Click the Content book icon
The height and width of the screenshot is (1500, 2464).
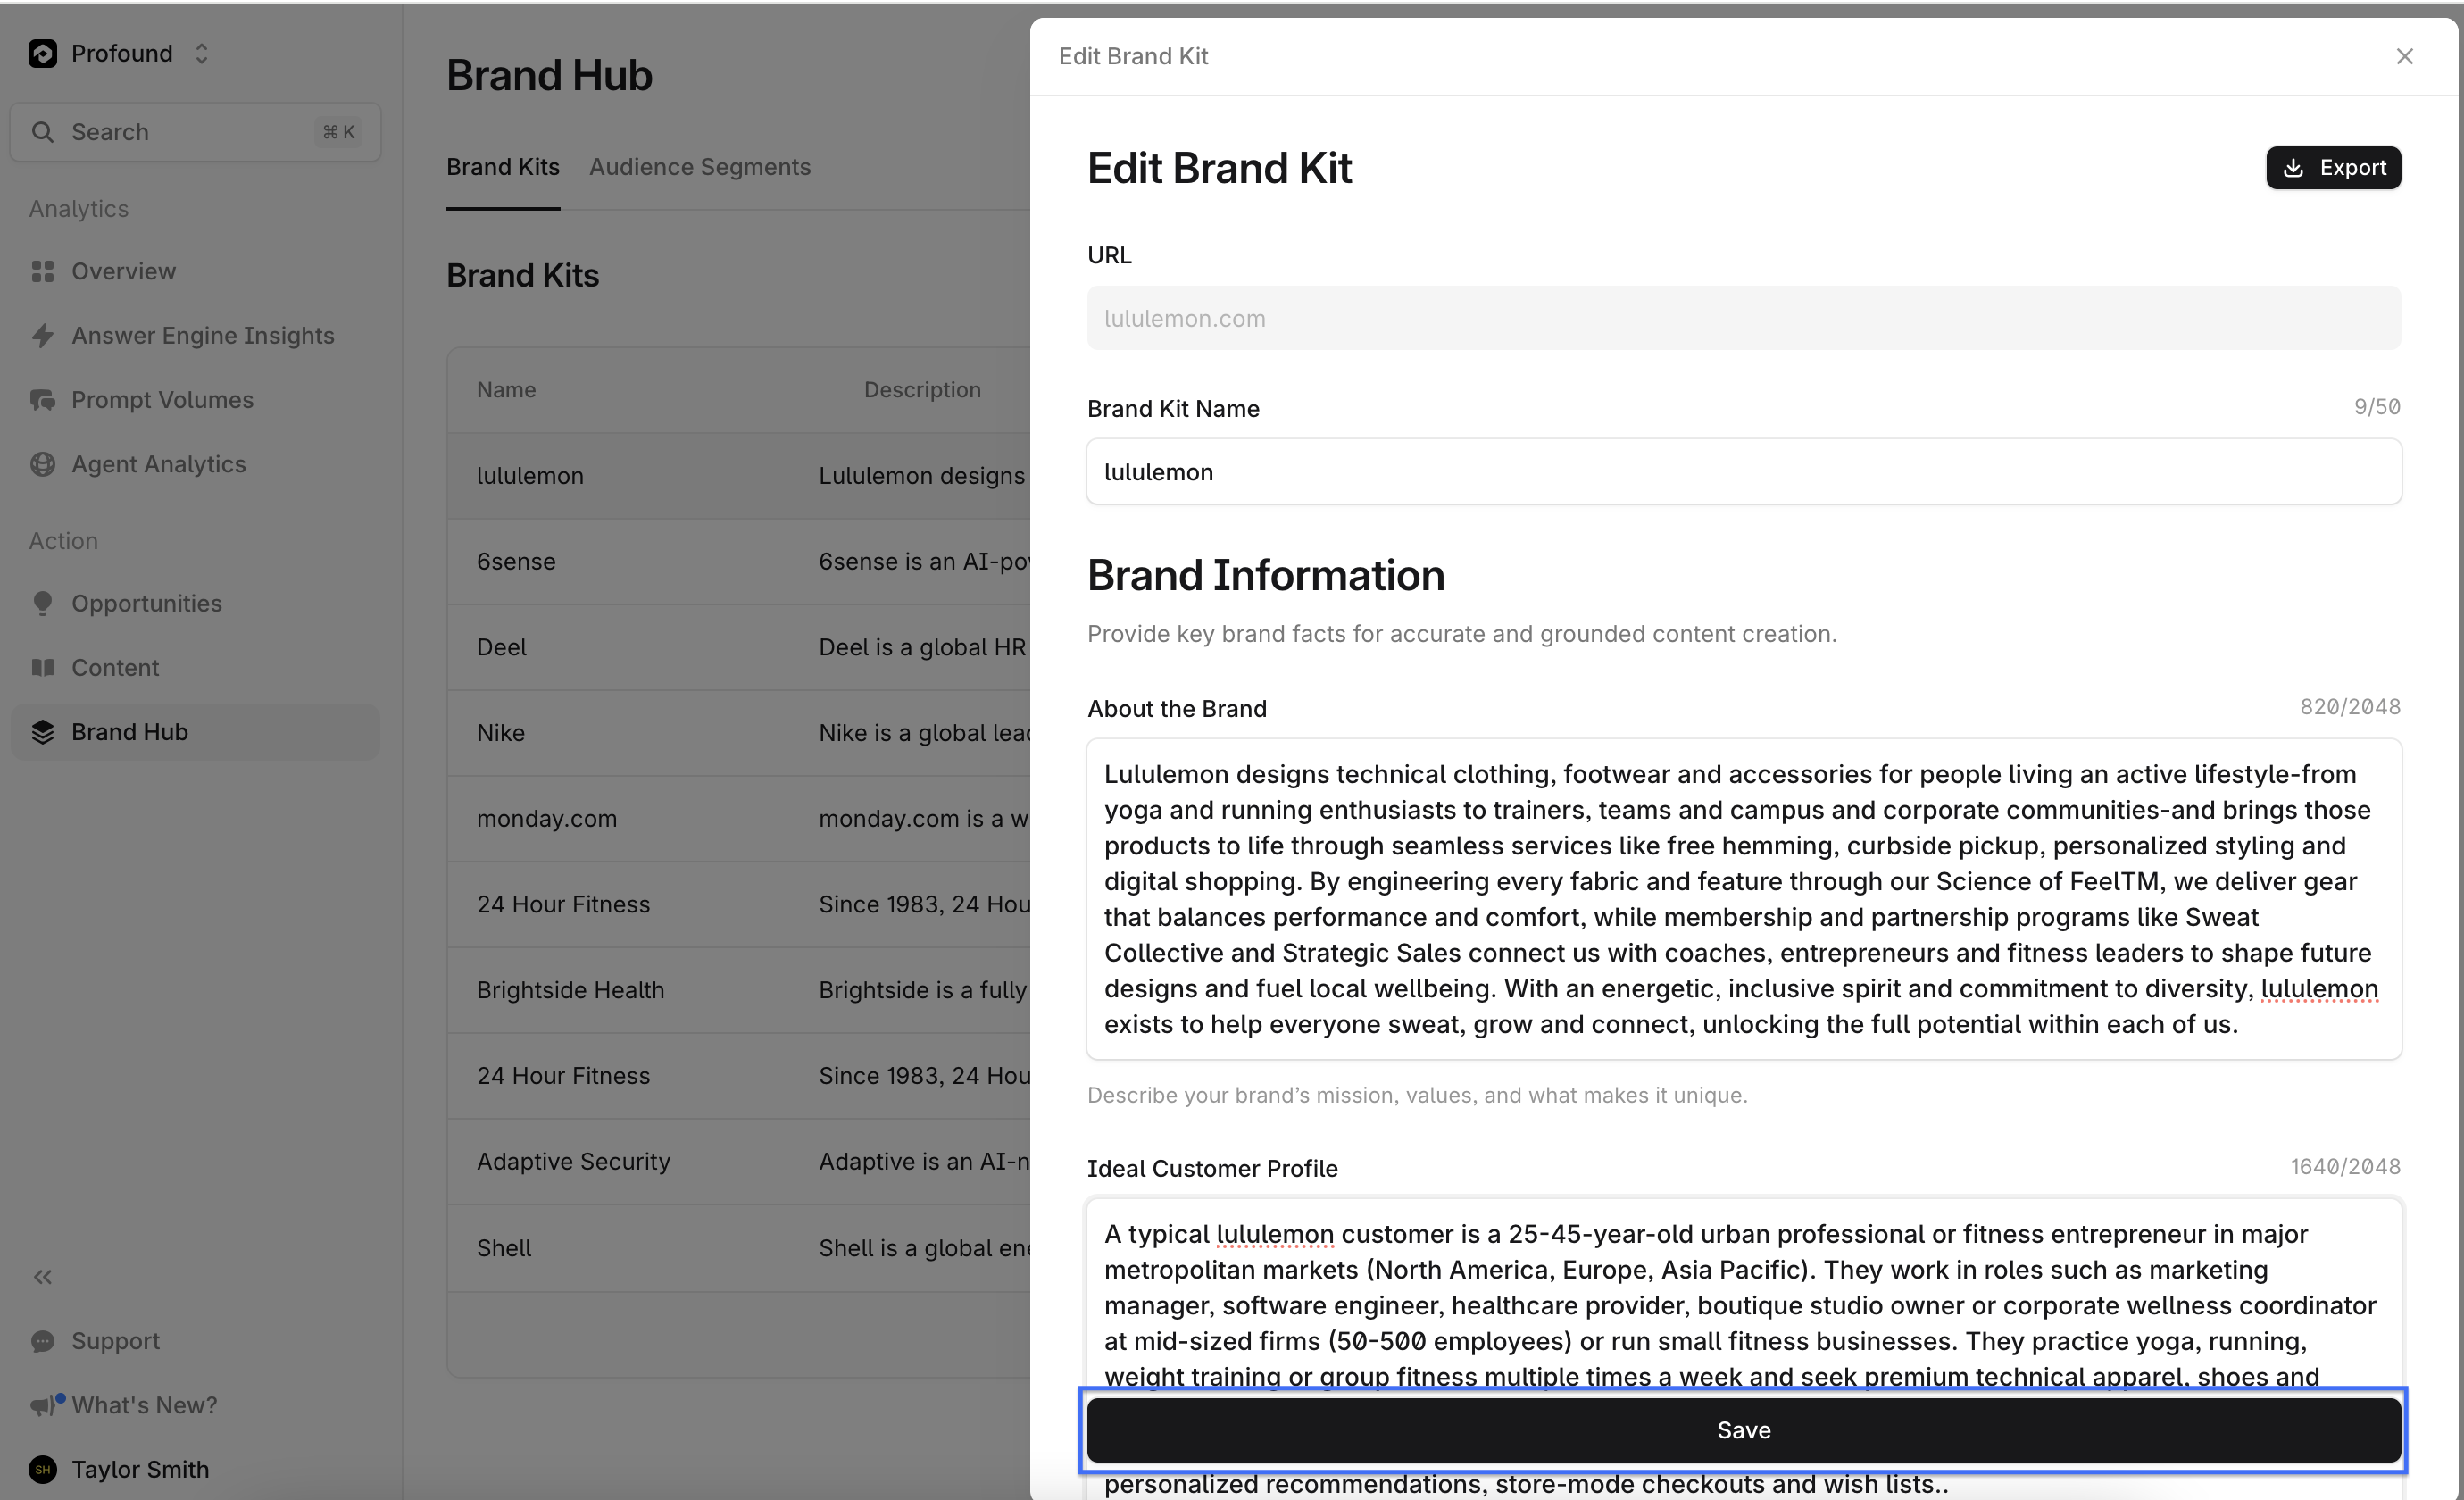[42, 667]
